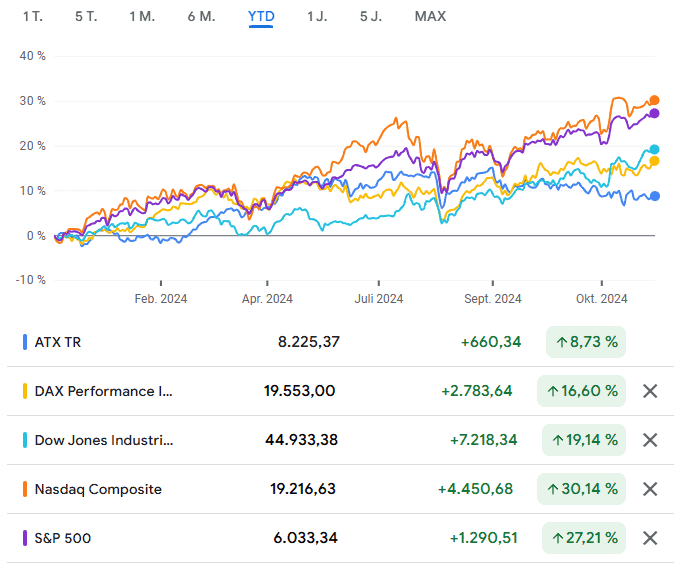Click the Sept. 2024 axis label
Image resolution: width=691 pixels, height=572 pixels.
pyautogui.click(x=493, y=299)
